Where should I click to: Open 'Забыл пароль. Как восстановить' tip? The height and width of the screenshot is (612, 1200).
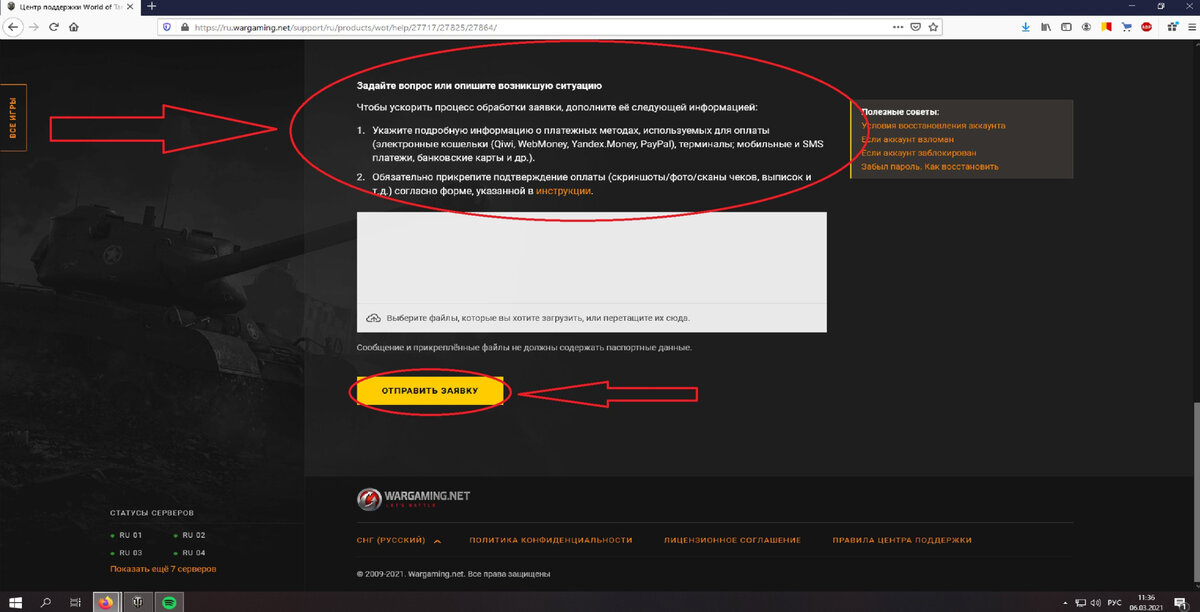[x=929, y=167]
